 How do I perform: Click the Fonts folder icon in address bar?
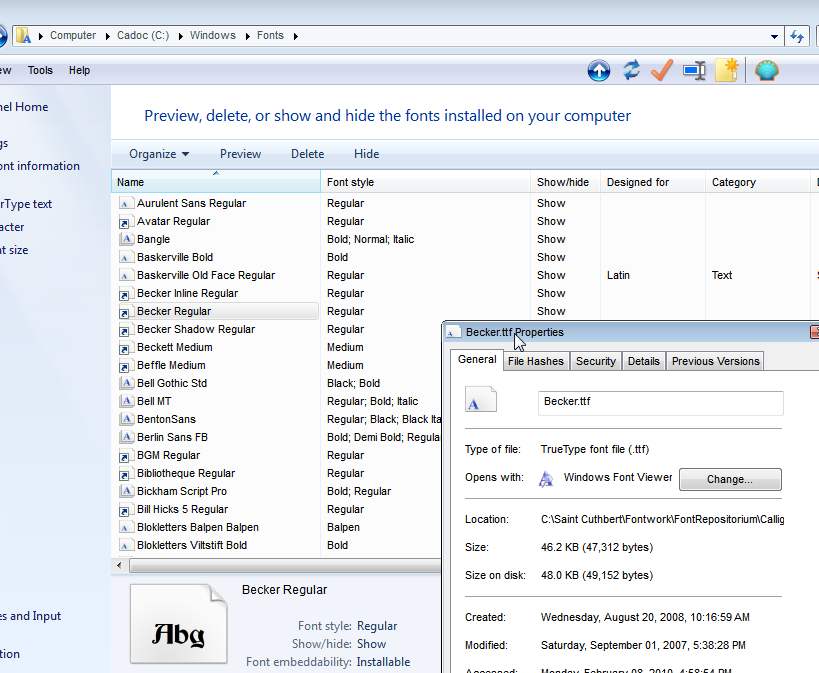click(x=23, y=36)
